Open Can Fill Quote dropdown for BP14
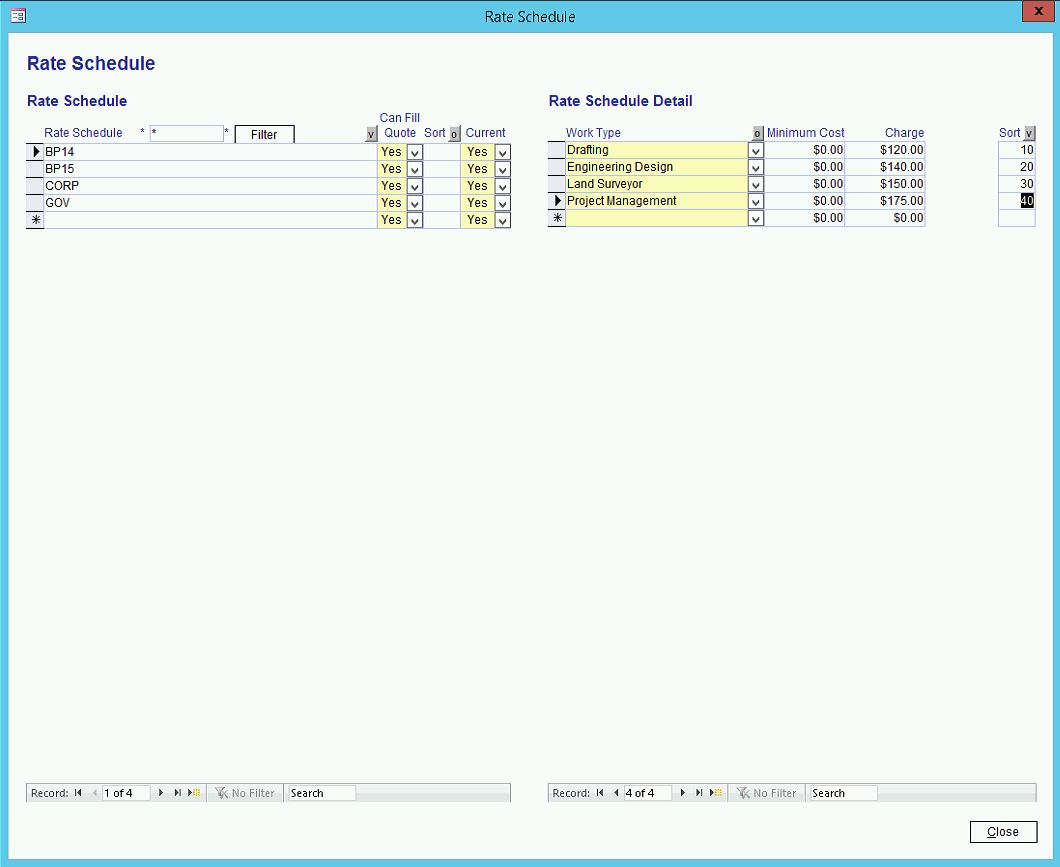 (415, 152)
